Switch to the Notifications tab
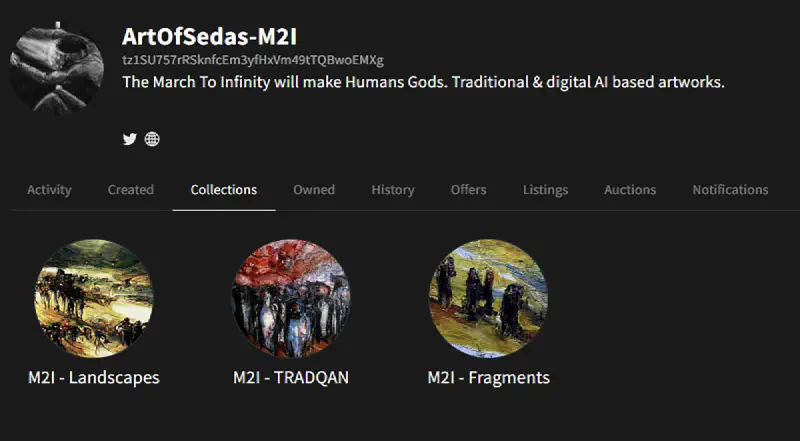This screenshot has width=800, height=441. pos(730,190)
